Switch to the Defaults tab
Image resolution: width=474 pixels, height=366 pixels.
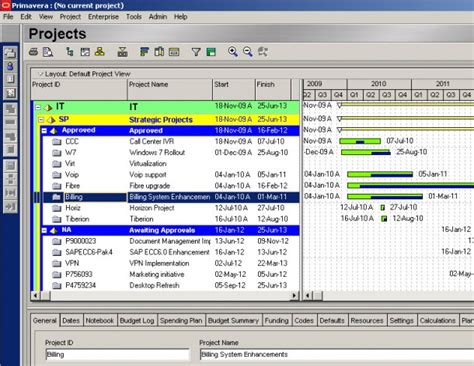pos(332,321)
